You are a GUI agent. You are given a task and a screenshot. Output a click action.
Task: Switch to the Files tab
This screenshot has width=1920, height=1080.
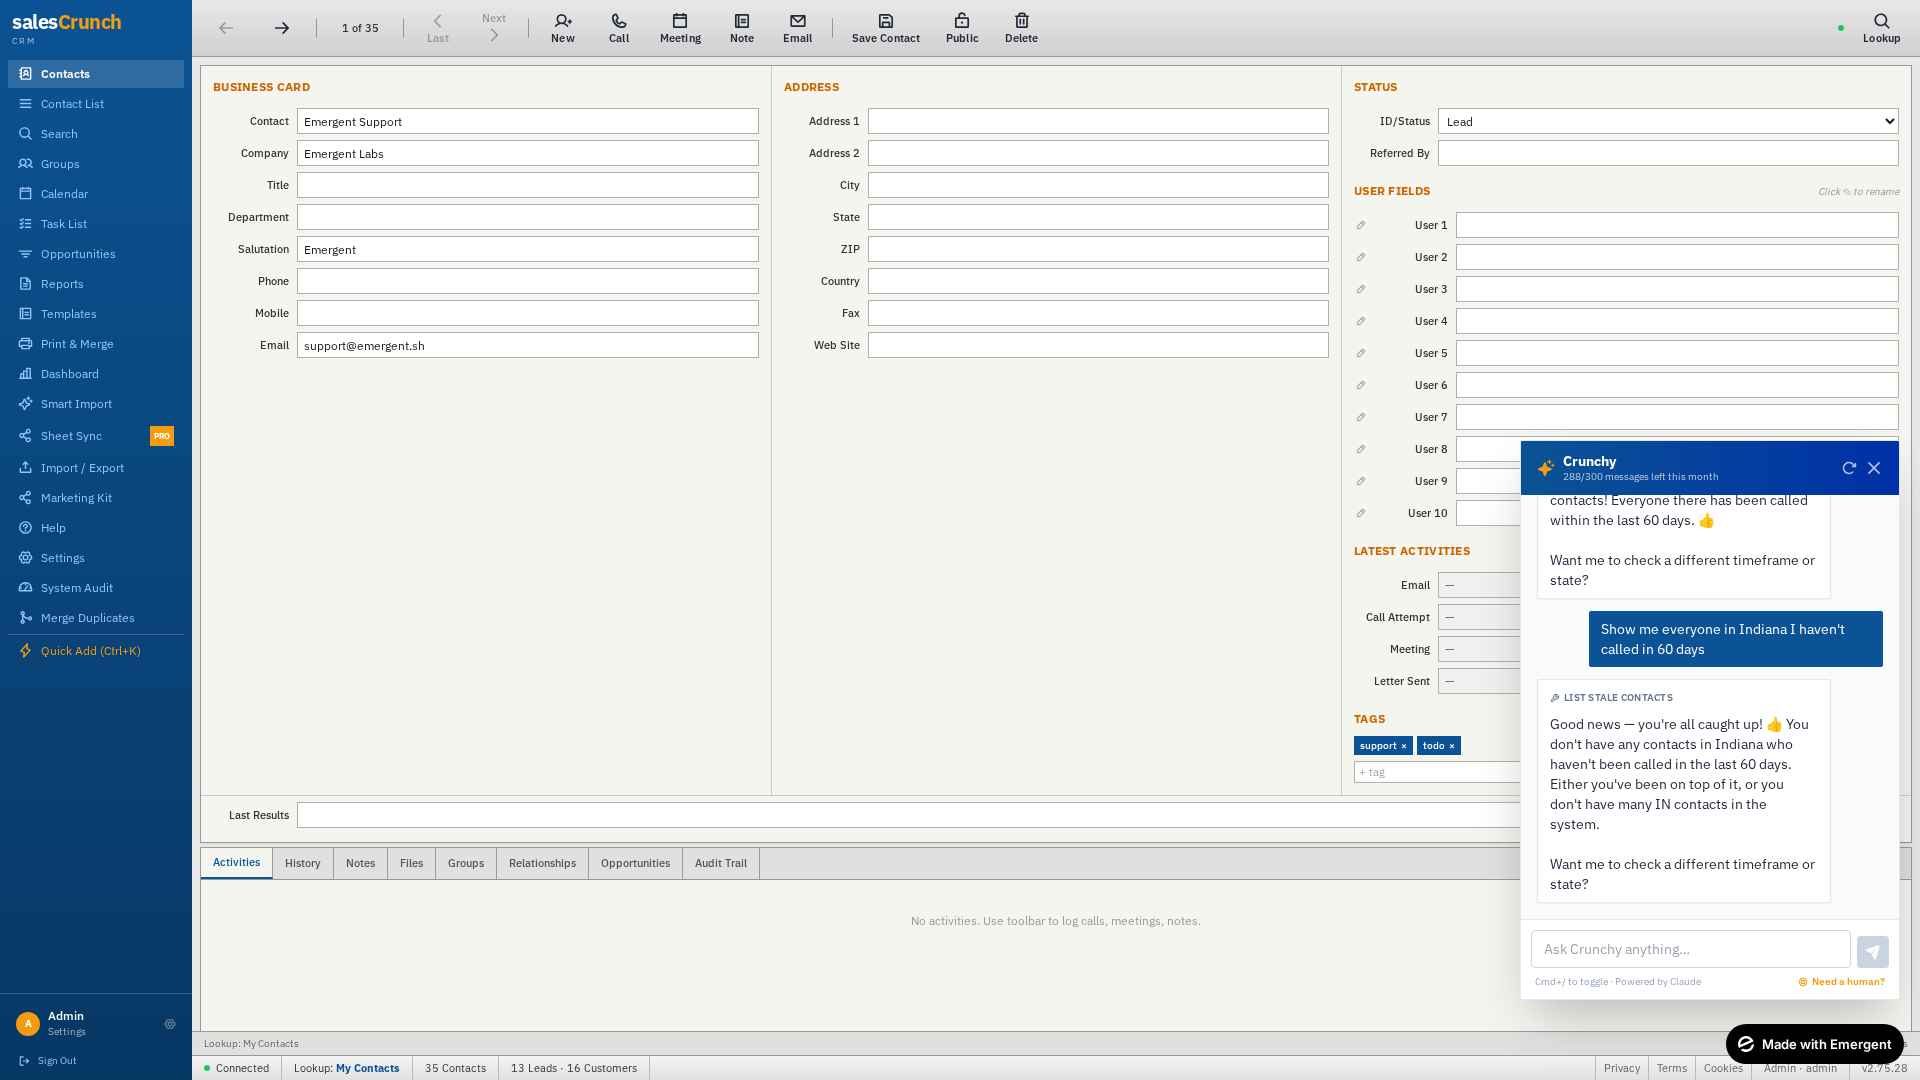pyautogui.click(x=411, y=863)
